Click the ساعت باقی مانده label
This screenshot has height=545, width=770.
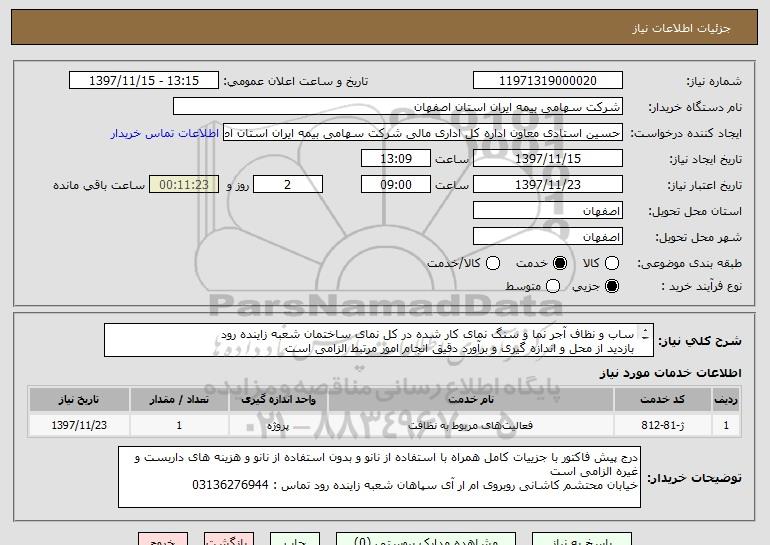99,185
